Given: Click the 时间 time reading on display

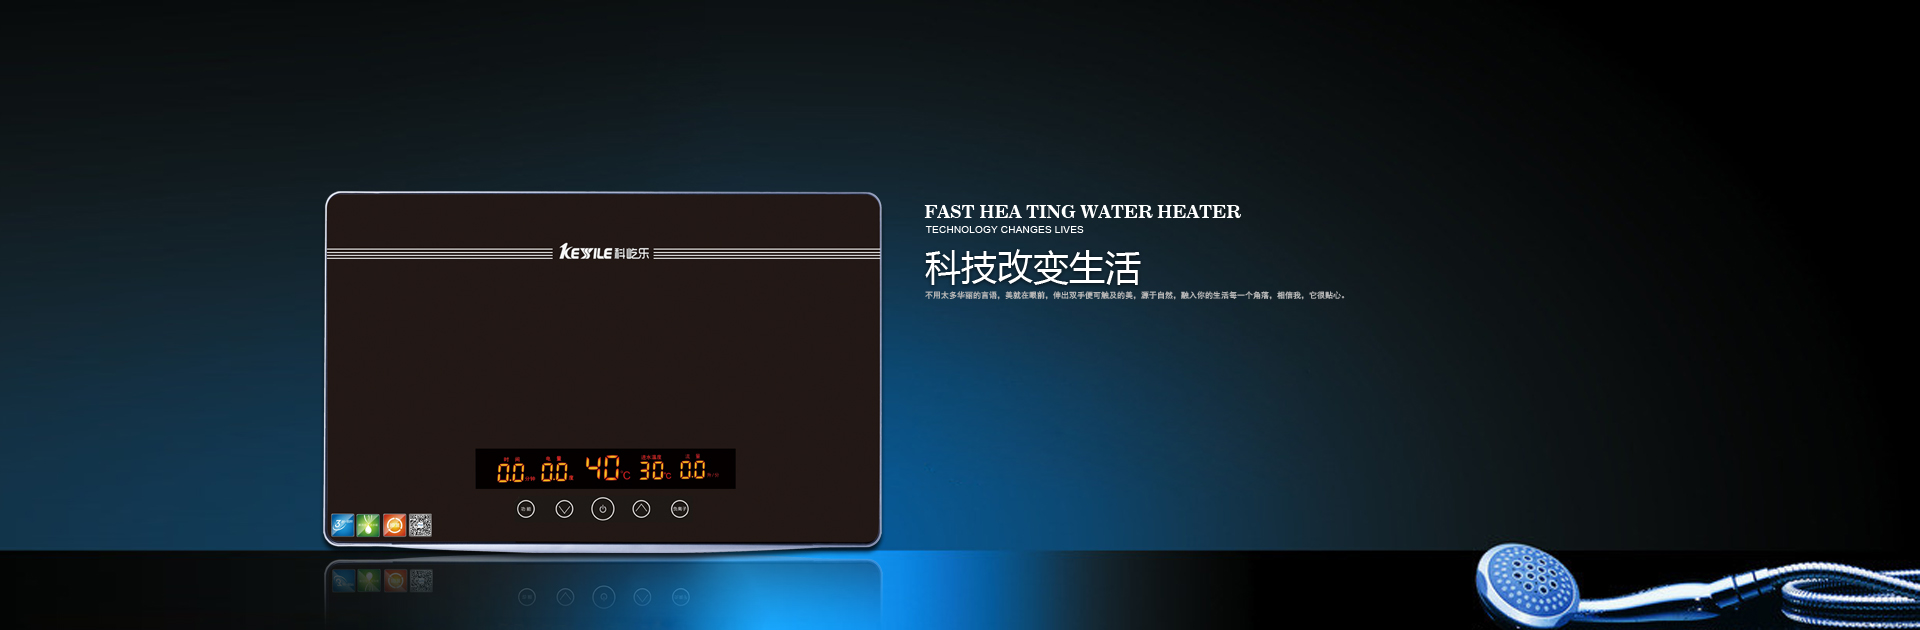Looking at the screenshot, I should point(512,470).
